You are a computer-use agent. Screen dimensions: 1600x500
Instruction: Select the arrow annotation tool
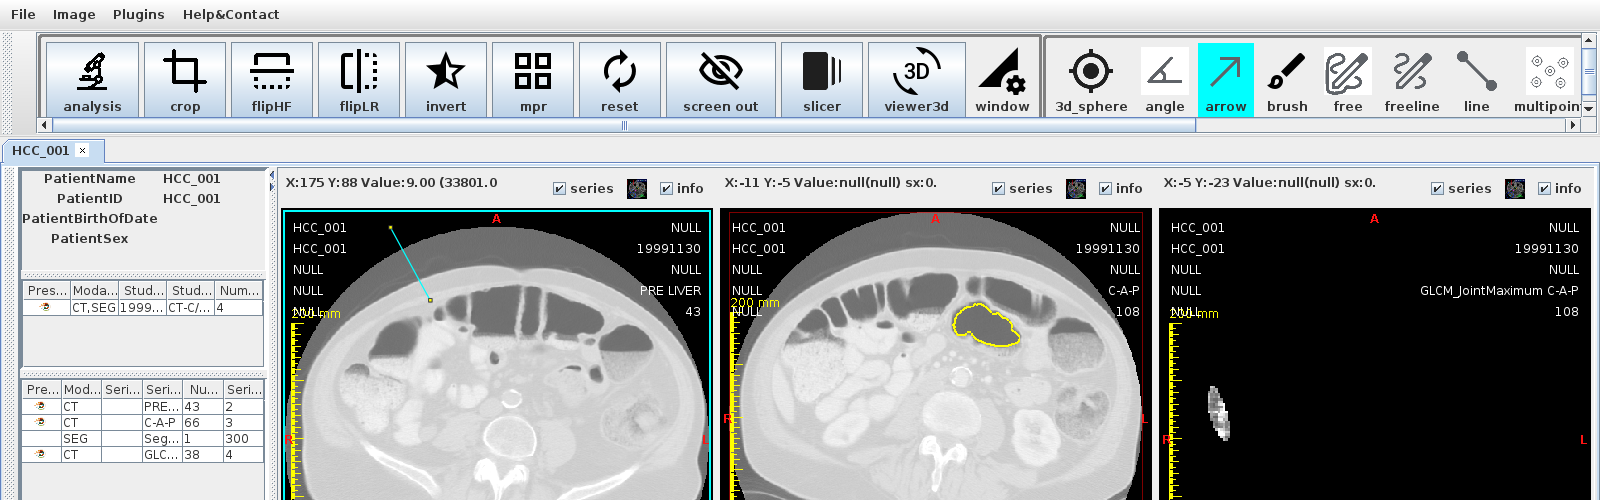(1226, 80)
